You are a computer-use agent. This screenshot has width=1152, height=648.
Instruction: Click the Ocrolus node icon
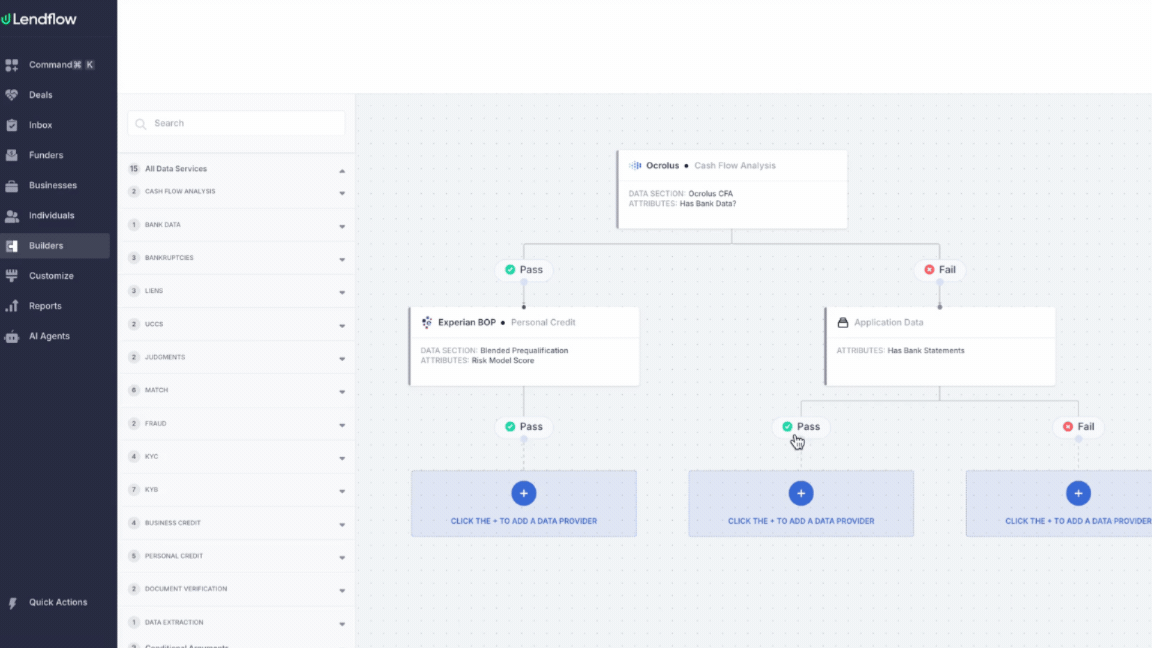[x=635, y=165]
